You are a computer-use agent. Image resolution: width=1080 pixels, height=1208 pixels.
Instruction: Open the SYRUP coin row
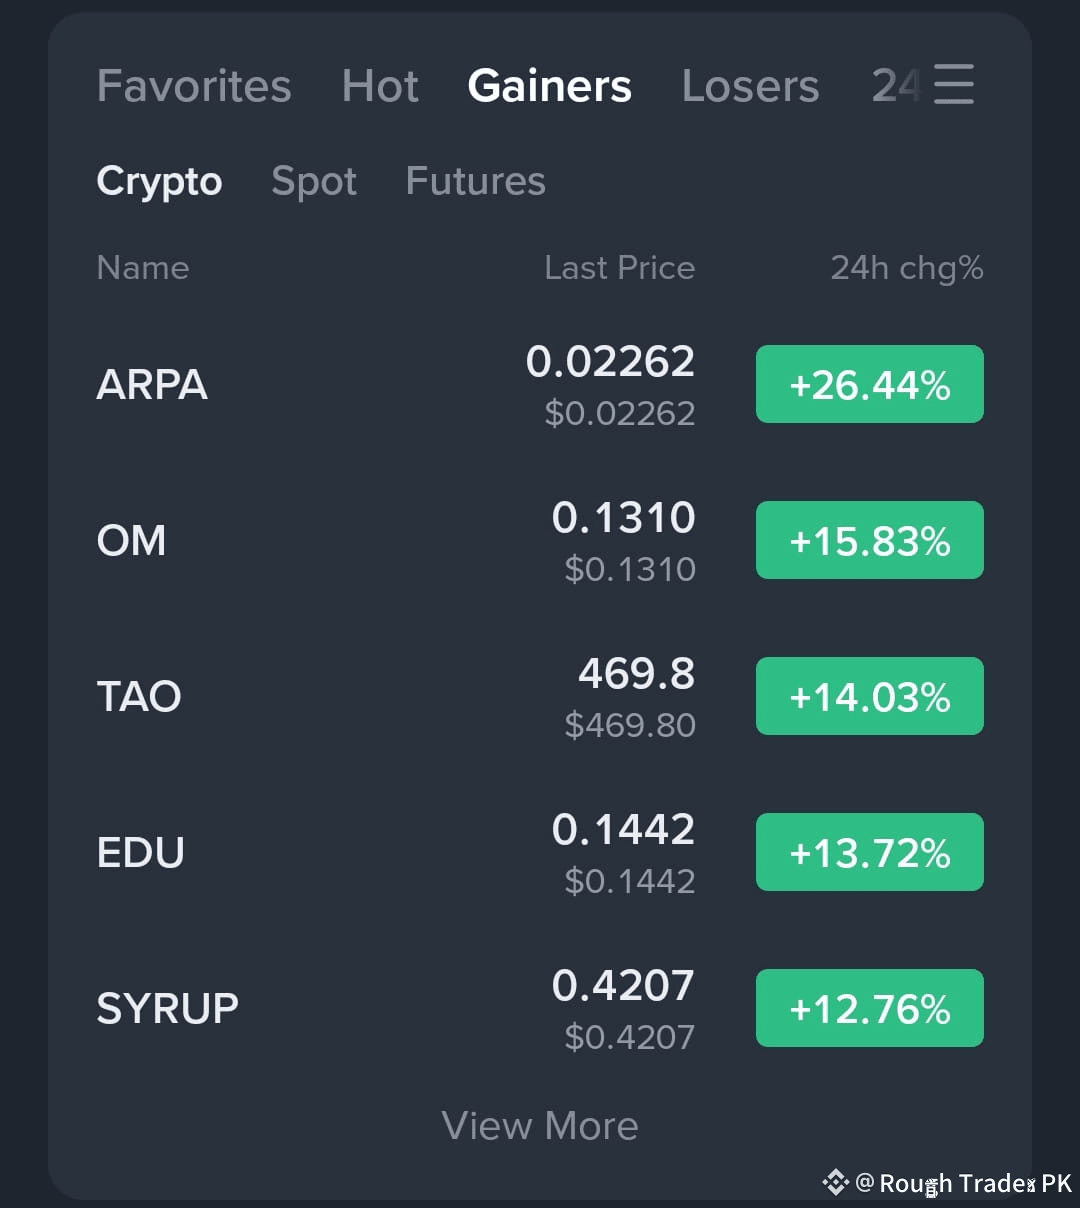pyautogui.click(x=540, y=1009)
